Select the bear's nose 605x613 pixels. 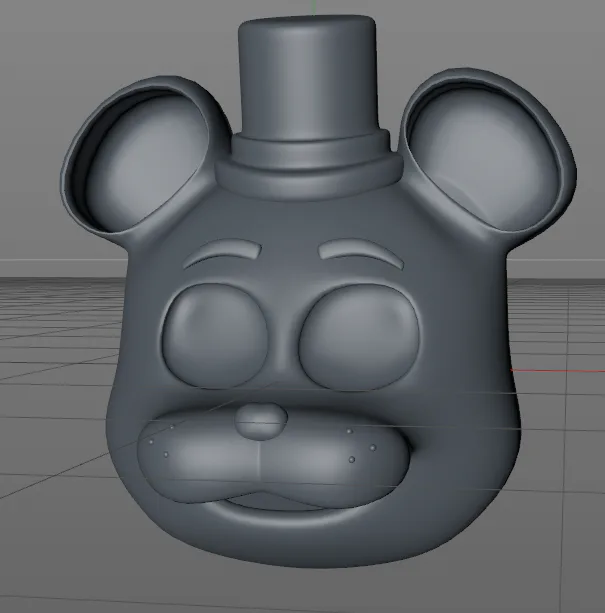(x=261, y=422)
